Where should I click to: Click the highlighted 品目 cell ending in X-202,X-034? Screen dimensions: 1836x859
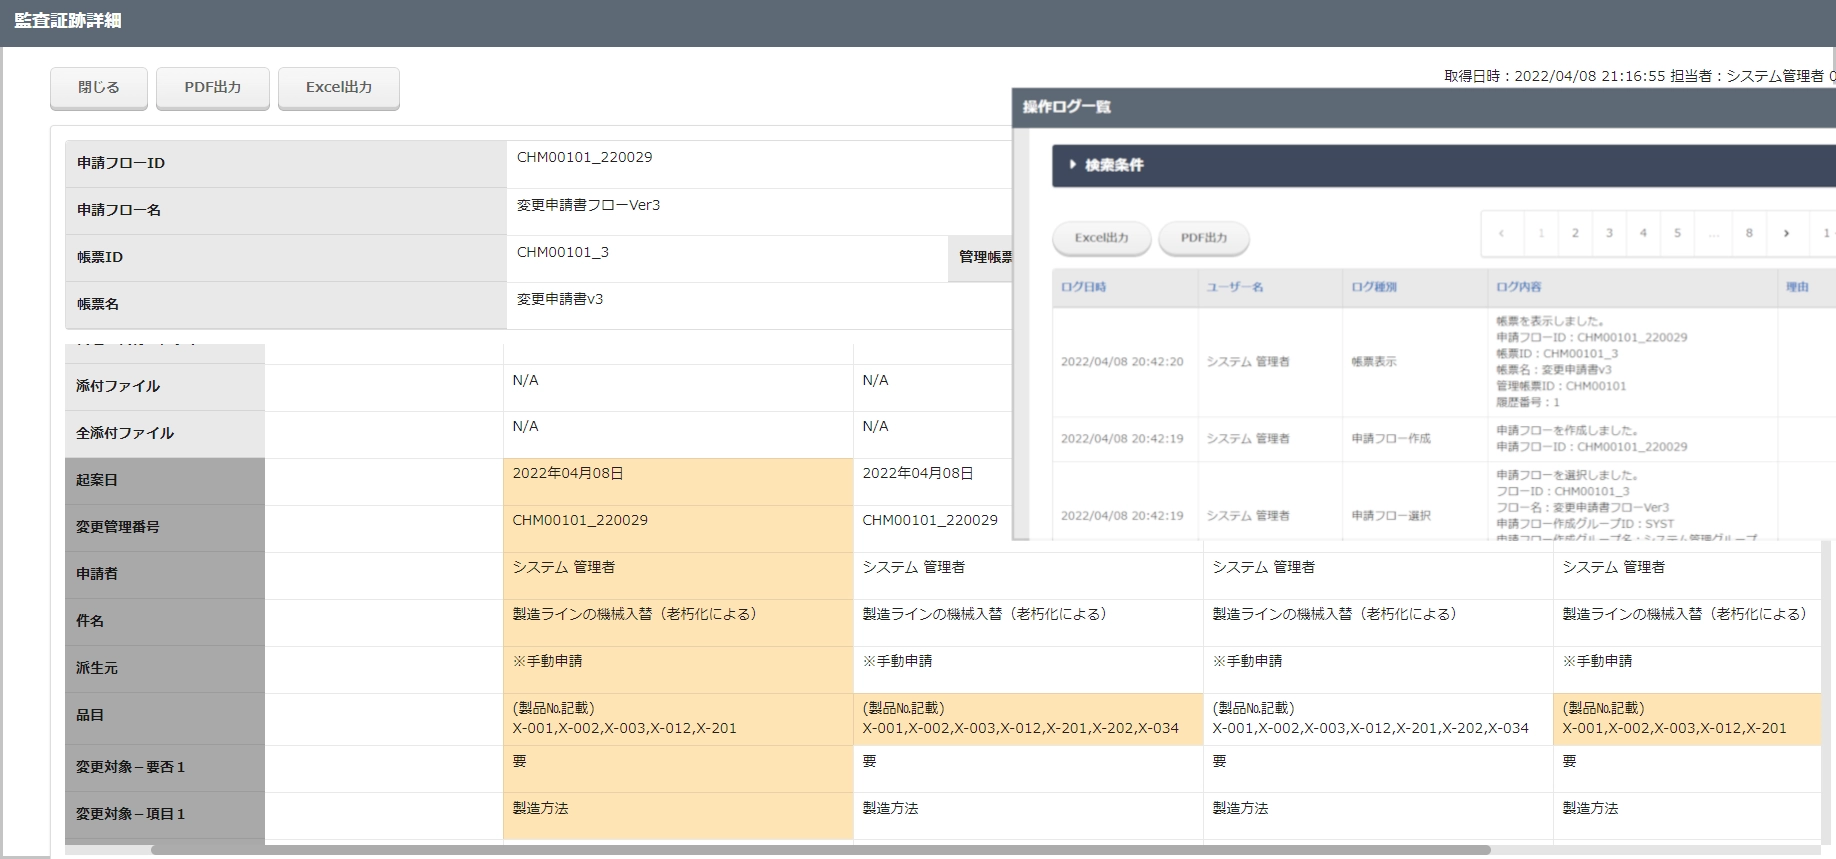pyautogui.click(x=1028, y=719)
